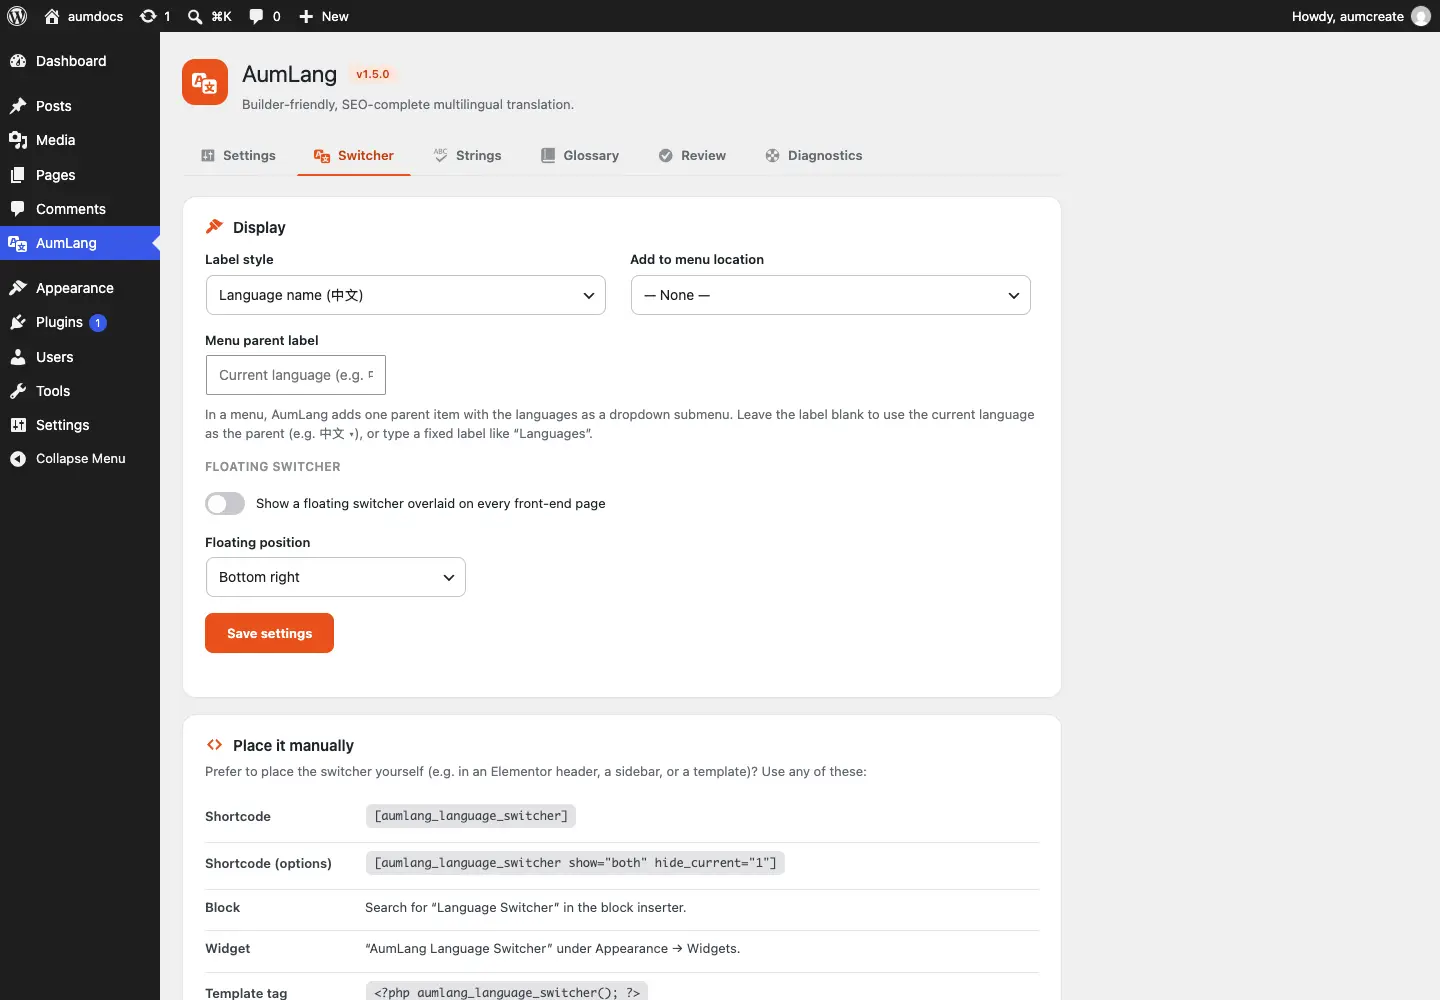Click the Pages icon in sidebar

coord(18,175)
